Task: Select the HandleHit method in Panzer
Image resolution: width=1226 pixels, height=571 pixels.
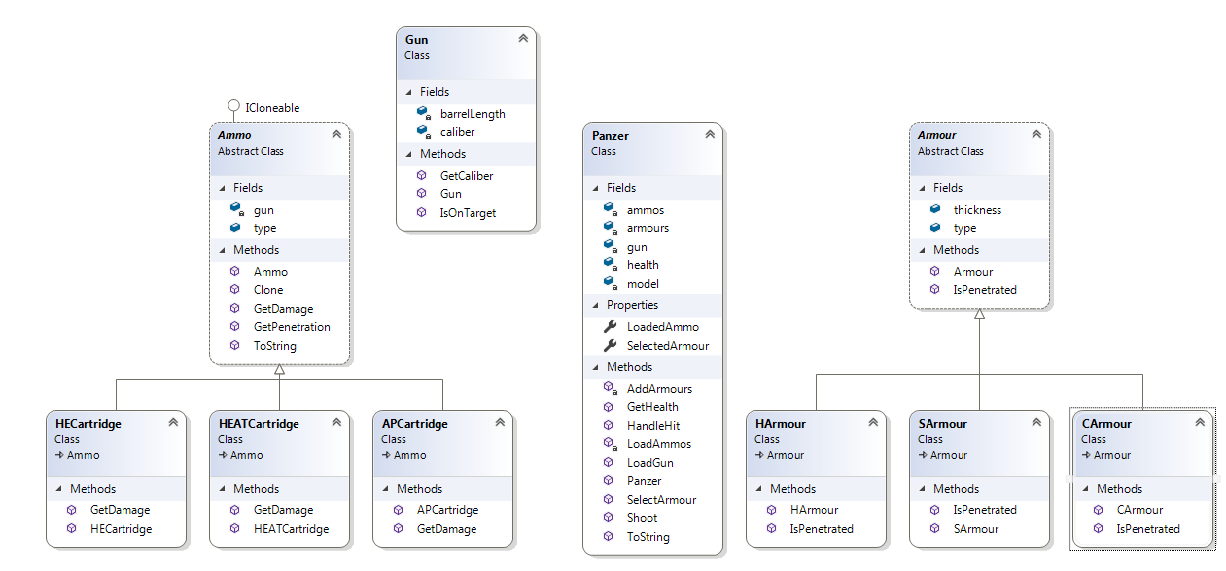Action: [653, 425]
